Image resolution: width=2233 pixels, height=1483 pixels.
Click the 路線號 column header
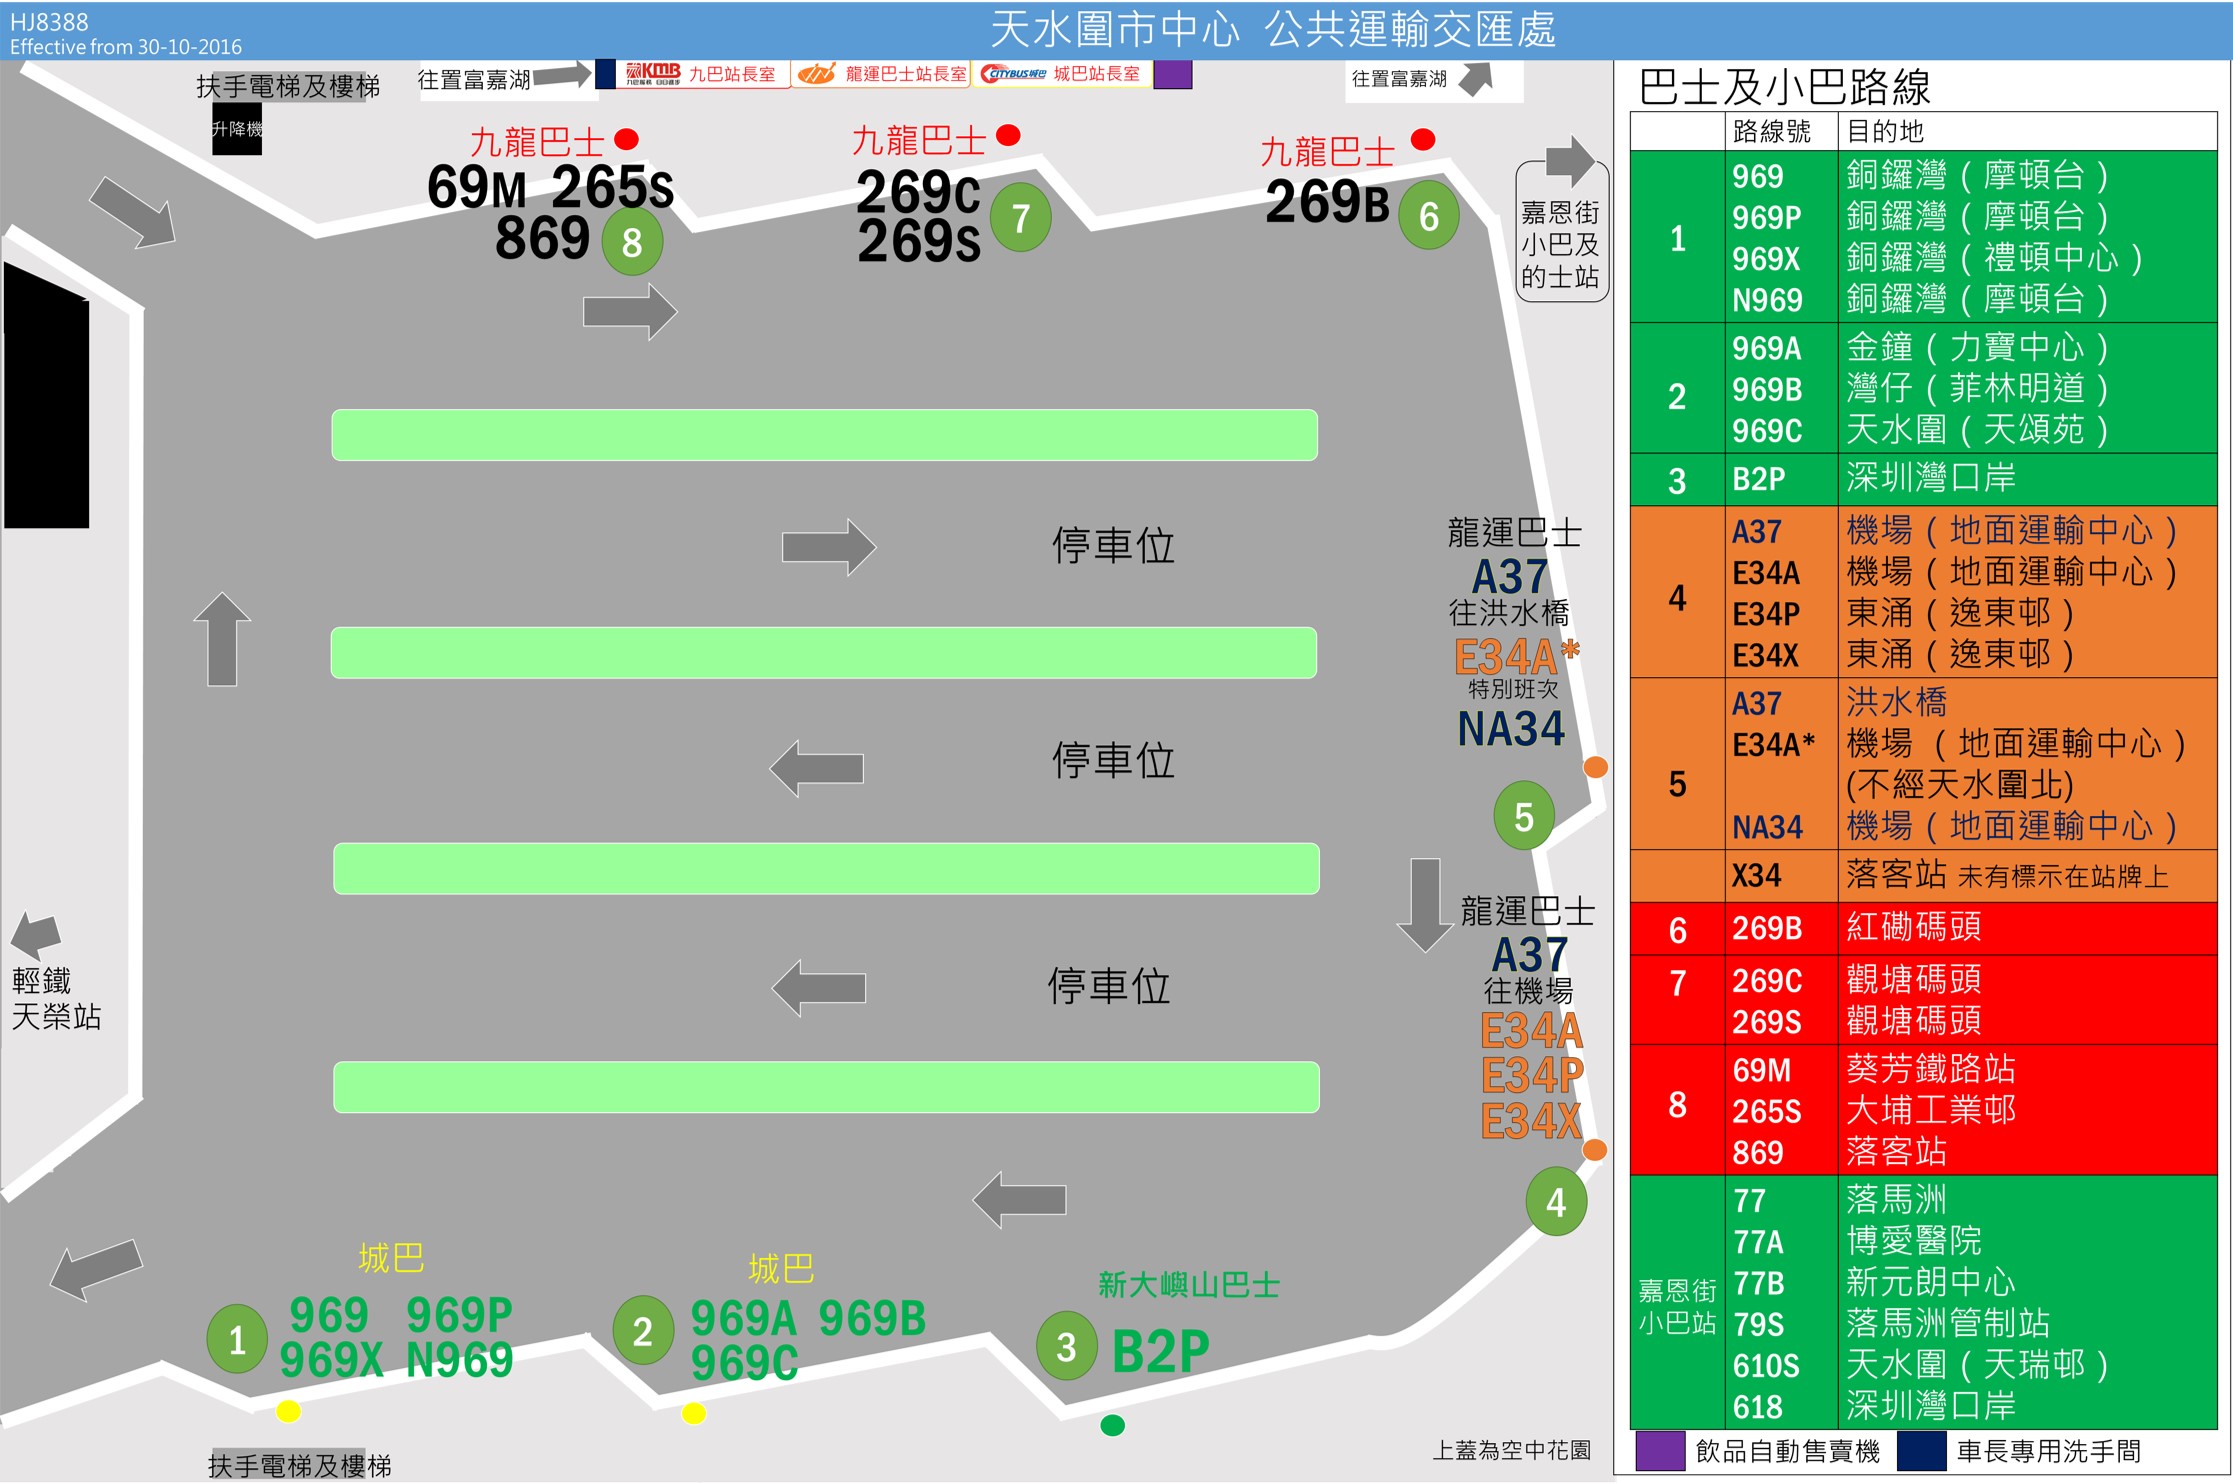[x=1772, y=131]
